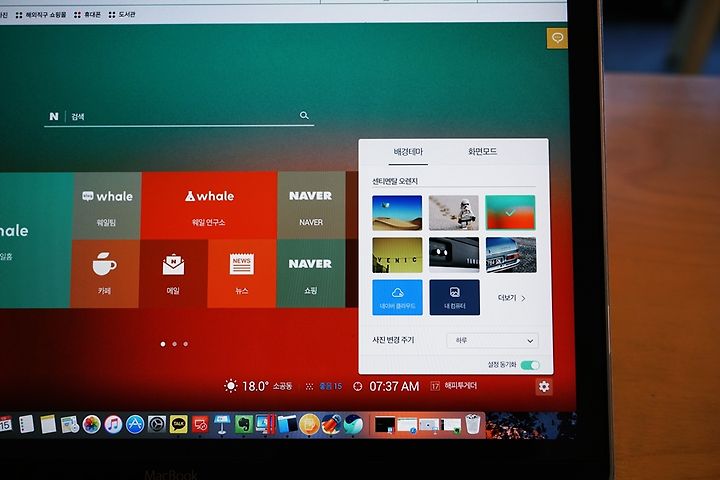Select the dark car headlights thumbnail
This screenshot has width=720, height=480.
[x=454, y=255]
